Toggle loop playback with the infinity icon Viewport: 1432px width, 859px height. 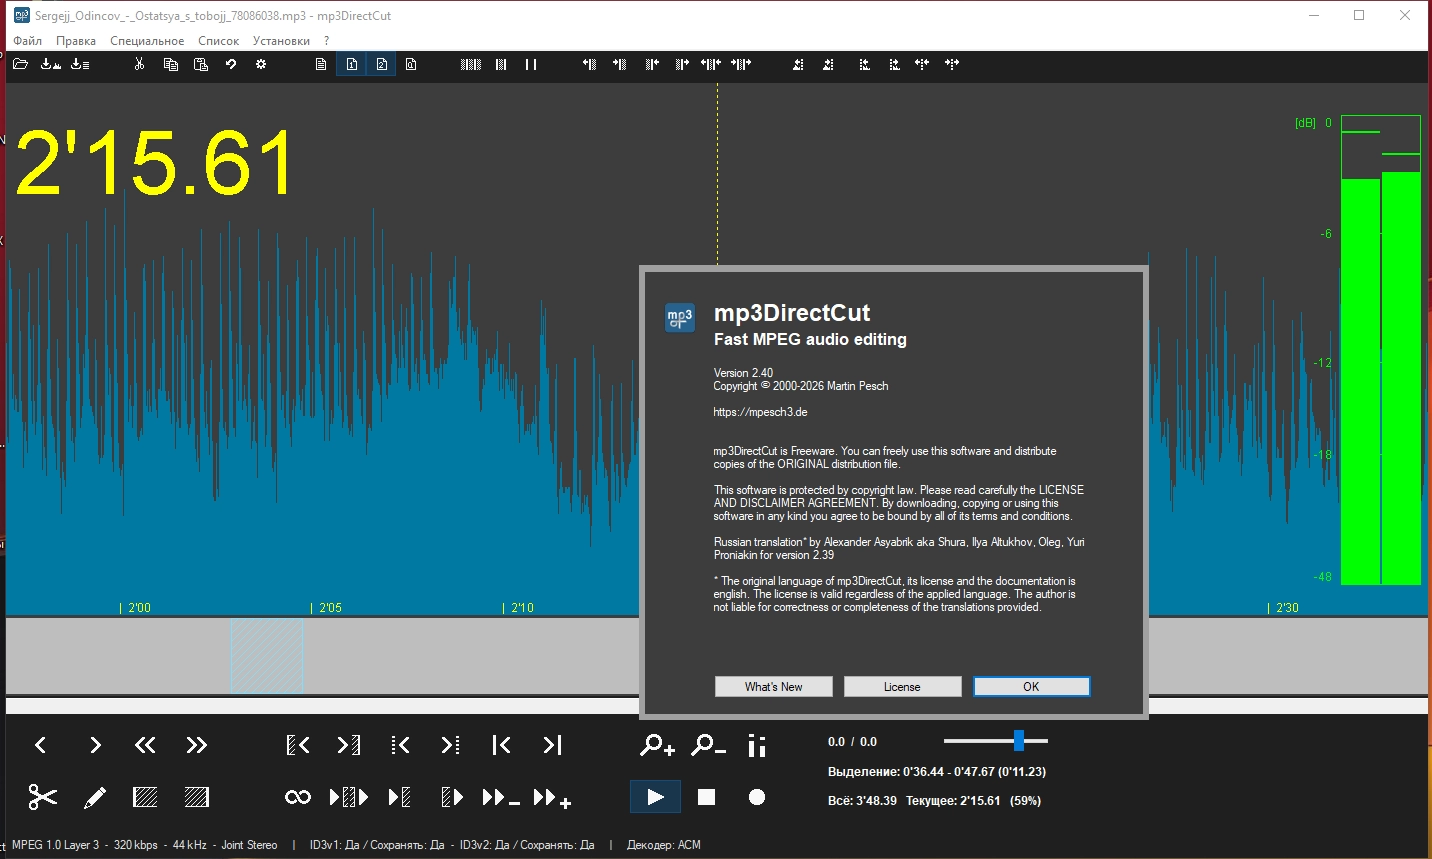[298, 797]
